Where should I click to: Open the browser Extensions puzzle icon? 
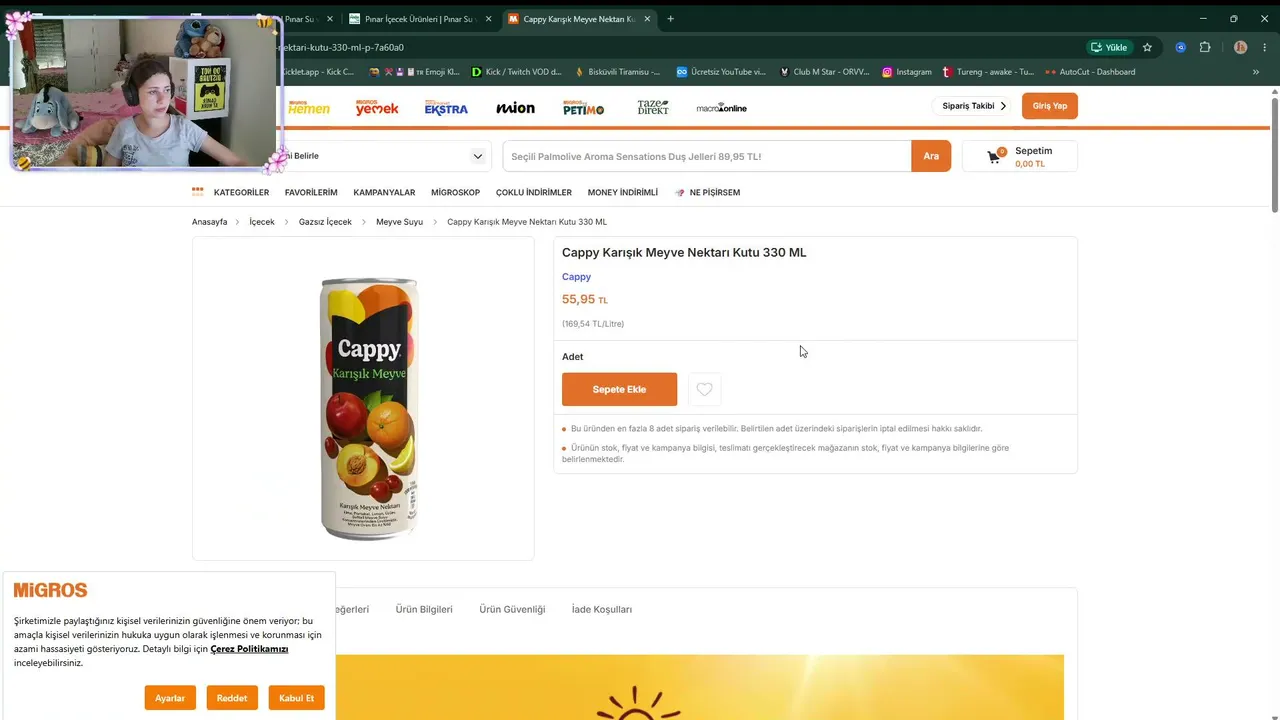pyautogui.click(x=1205, y=47)
